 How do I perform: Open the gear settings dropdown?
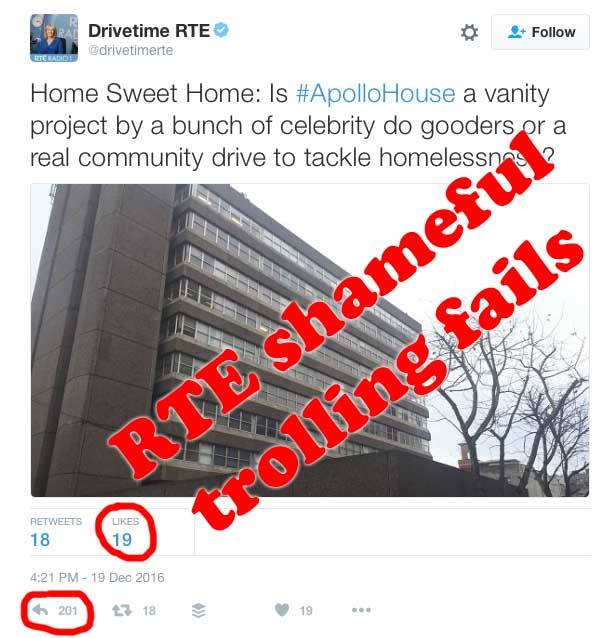[469, 32]
